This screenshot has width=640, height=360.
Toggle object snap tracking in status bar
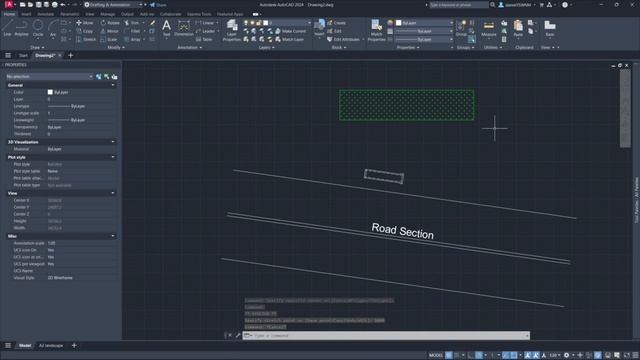coord(506,355)
